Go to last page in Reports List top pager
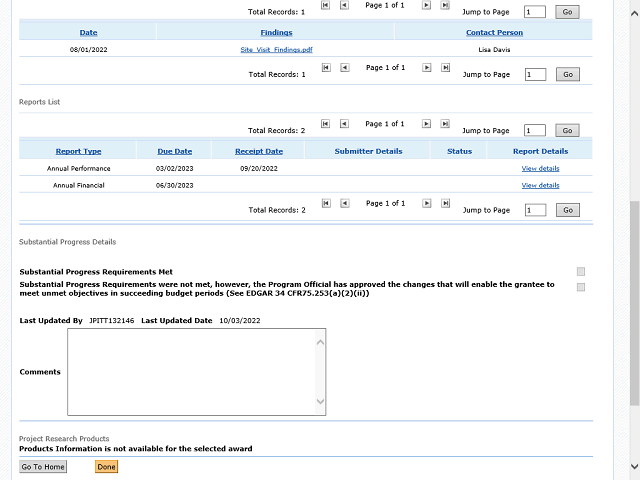 click(x=445, y=124)
